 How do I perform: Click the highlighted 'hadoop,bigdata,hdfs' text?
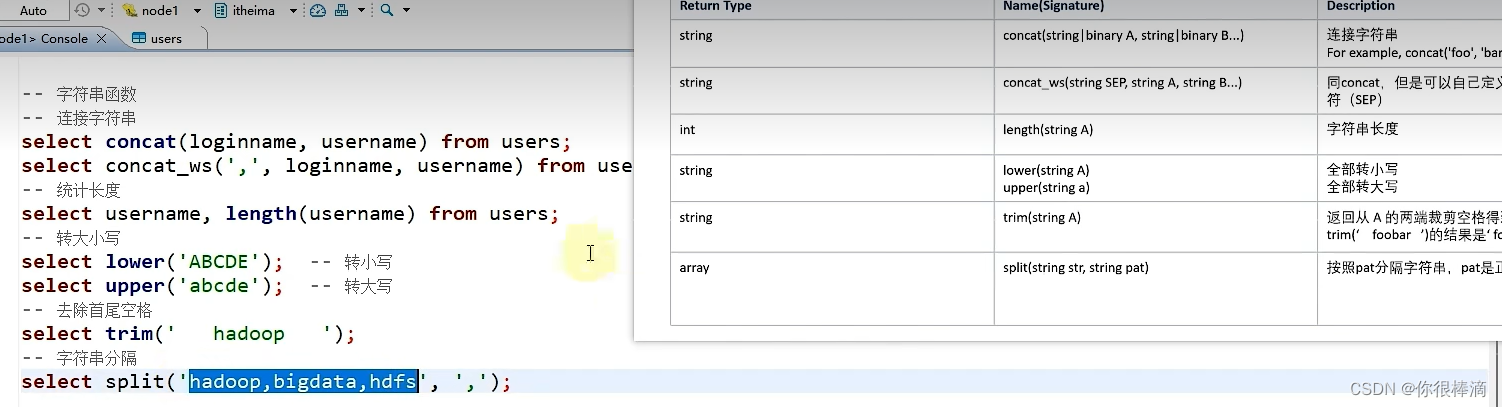point(303,382)
